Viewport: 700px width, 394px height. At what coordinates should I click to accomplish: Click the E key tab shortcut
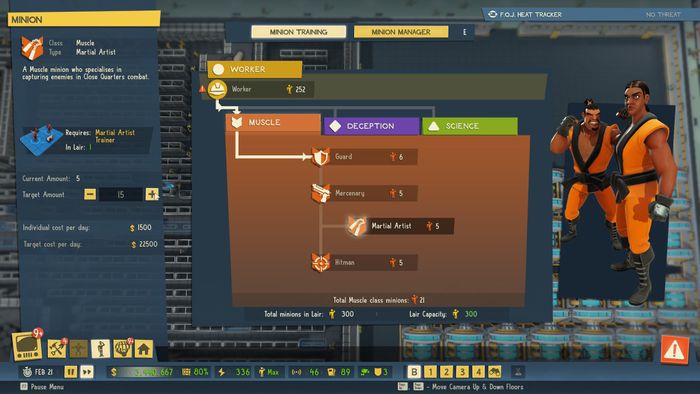(465, 32)
